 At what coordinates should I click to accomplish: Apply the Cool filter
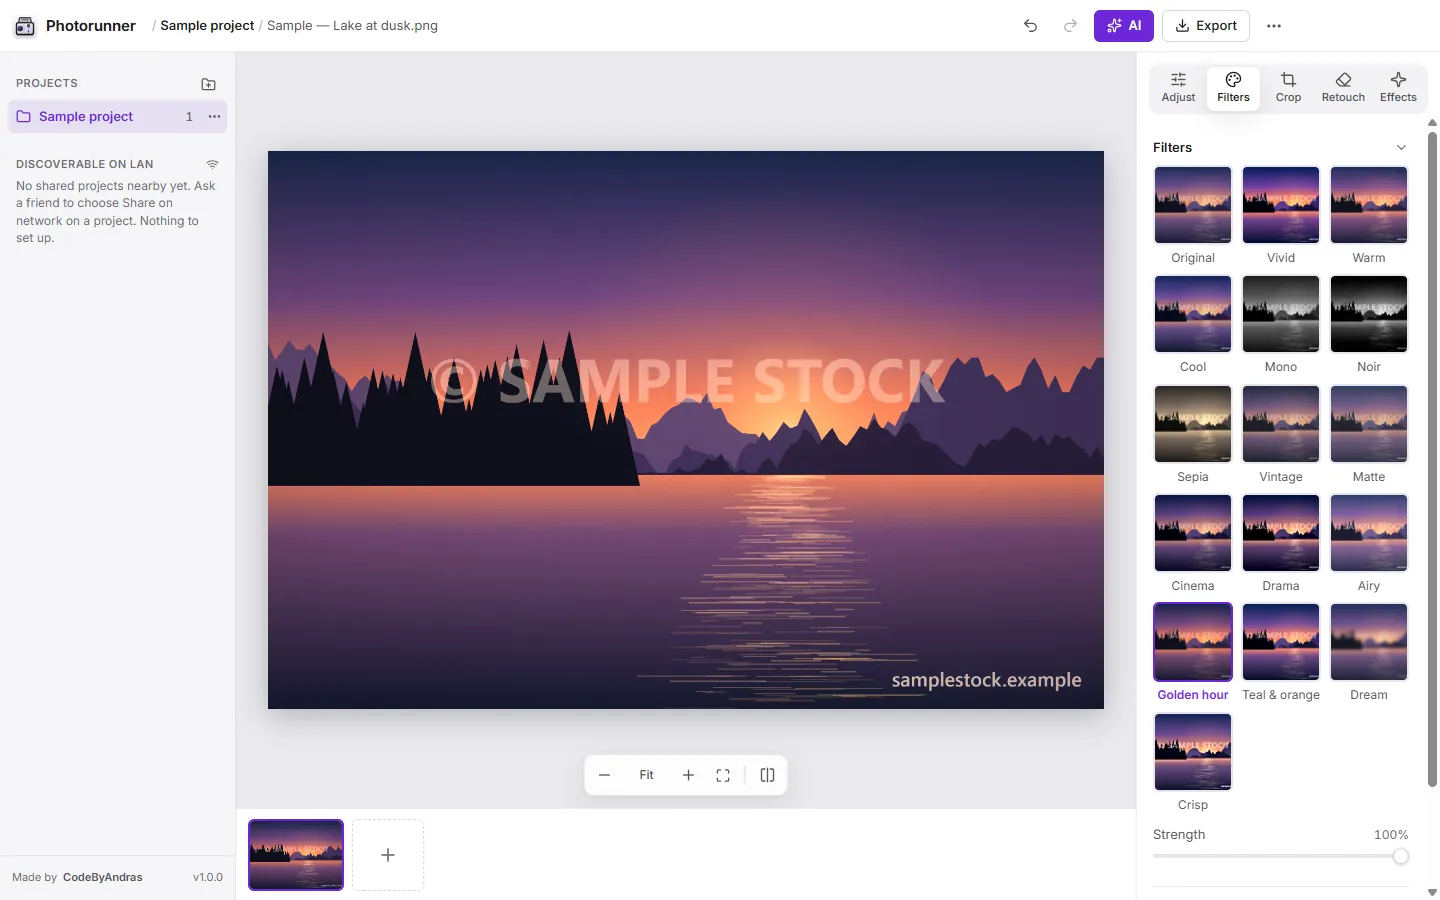click(1193, 325)
